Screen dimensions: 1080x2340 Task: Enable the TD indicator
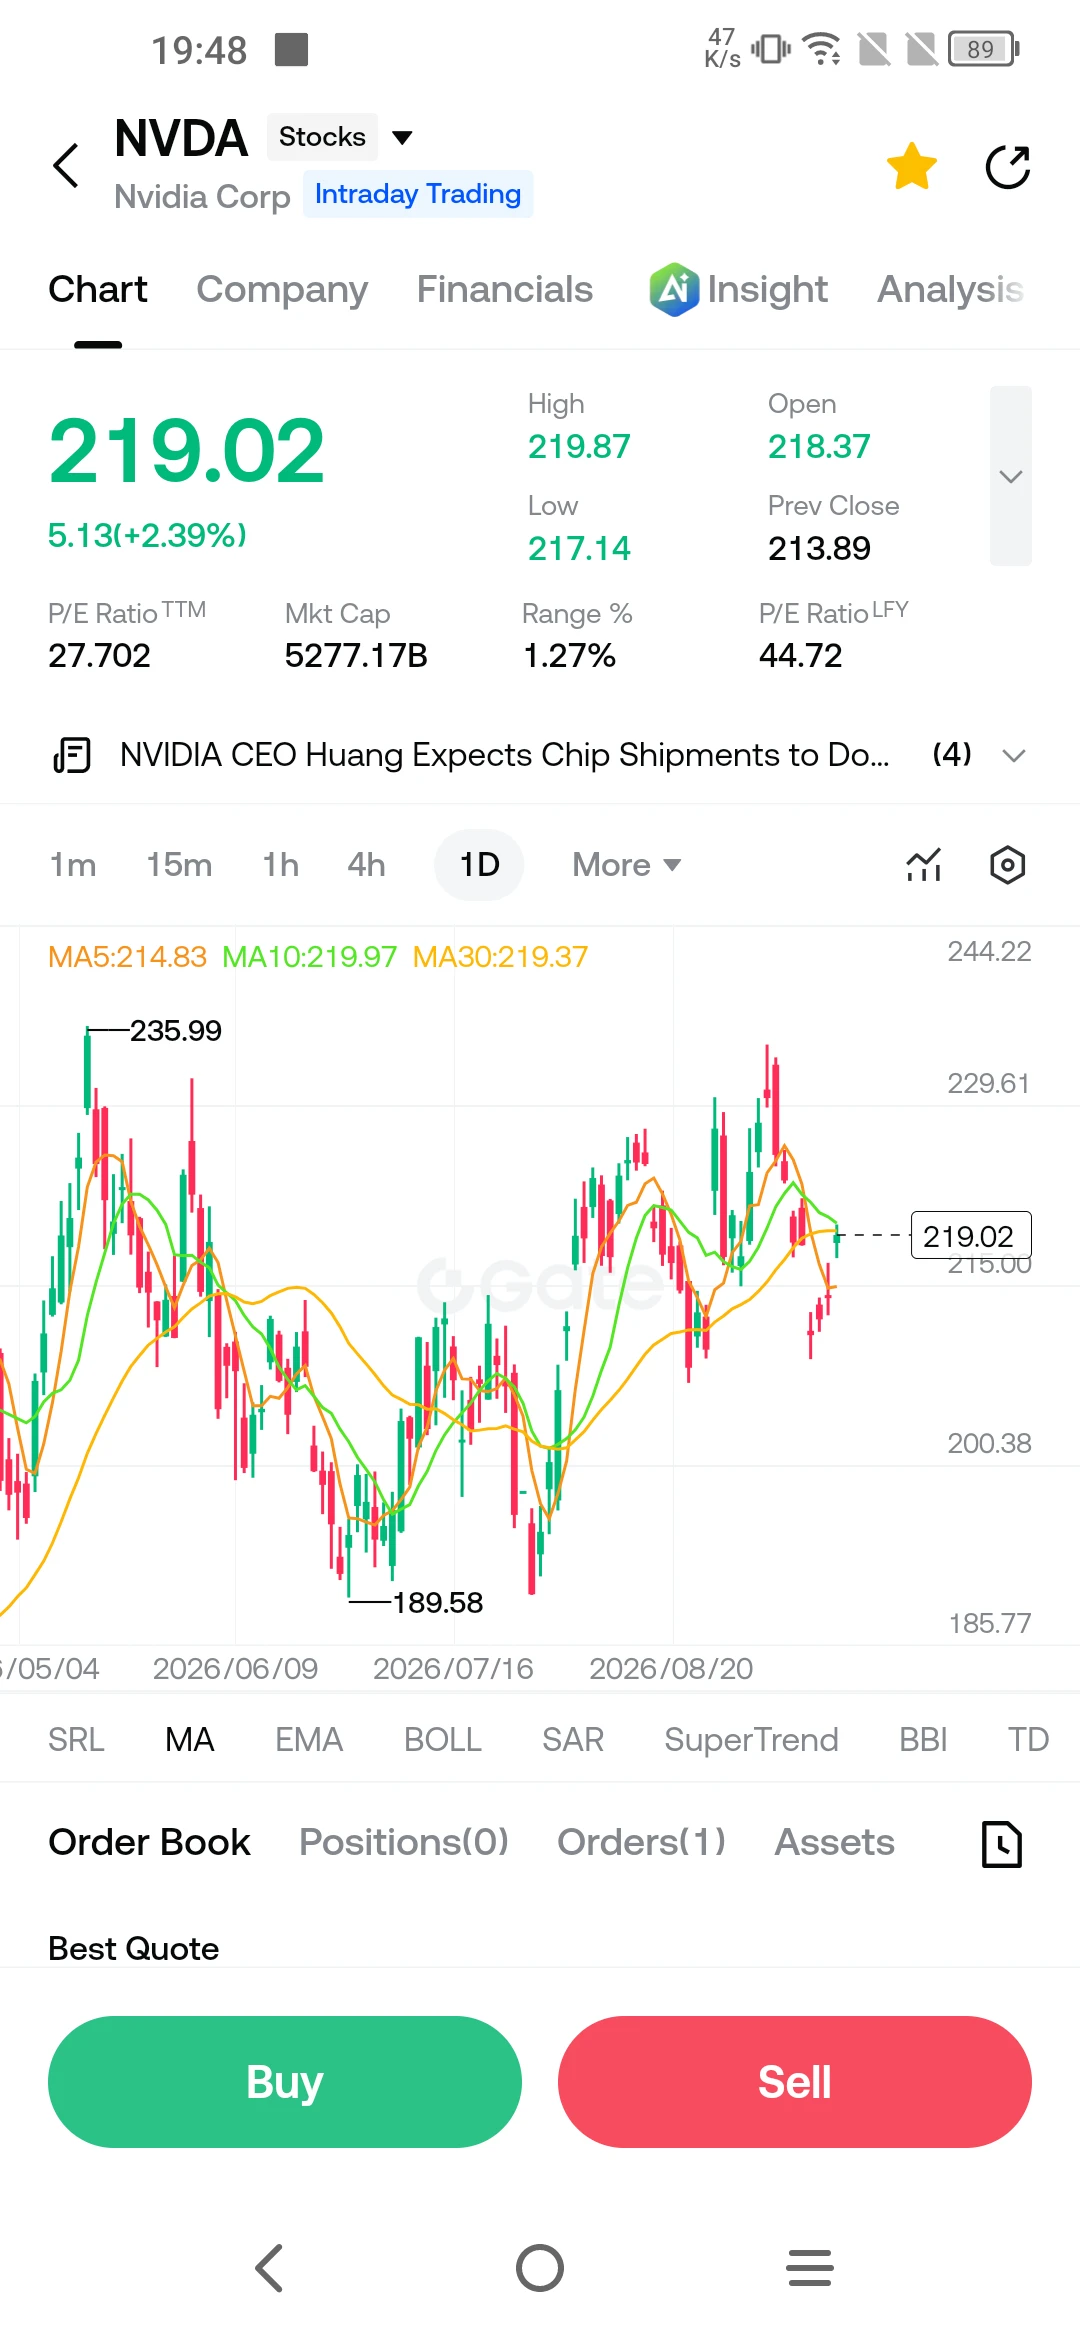[x=1028, y=1740]
